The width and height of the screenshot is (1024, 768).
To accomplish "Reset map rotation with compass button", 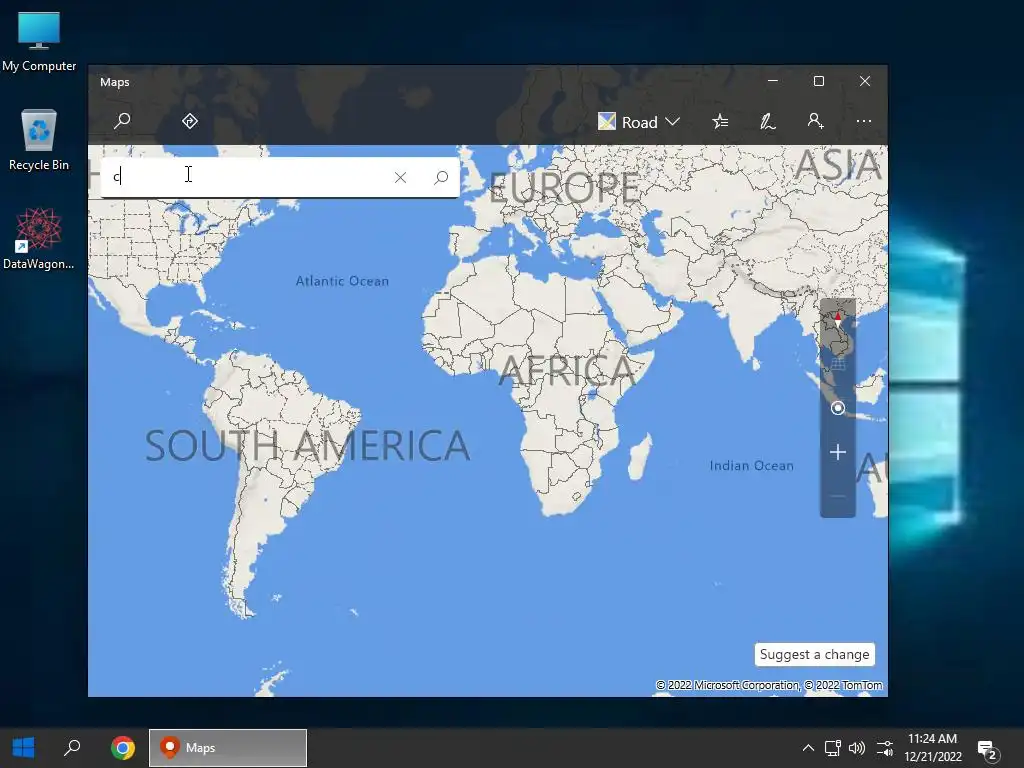I will [838, 321].
